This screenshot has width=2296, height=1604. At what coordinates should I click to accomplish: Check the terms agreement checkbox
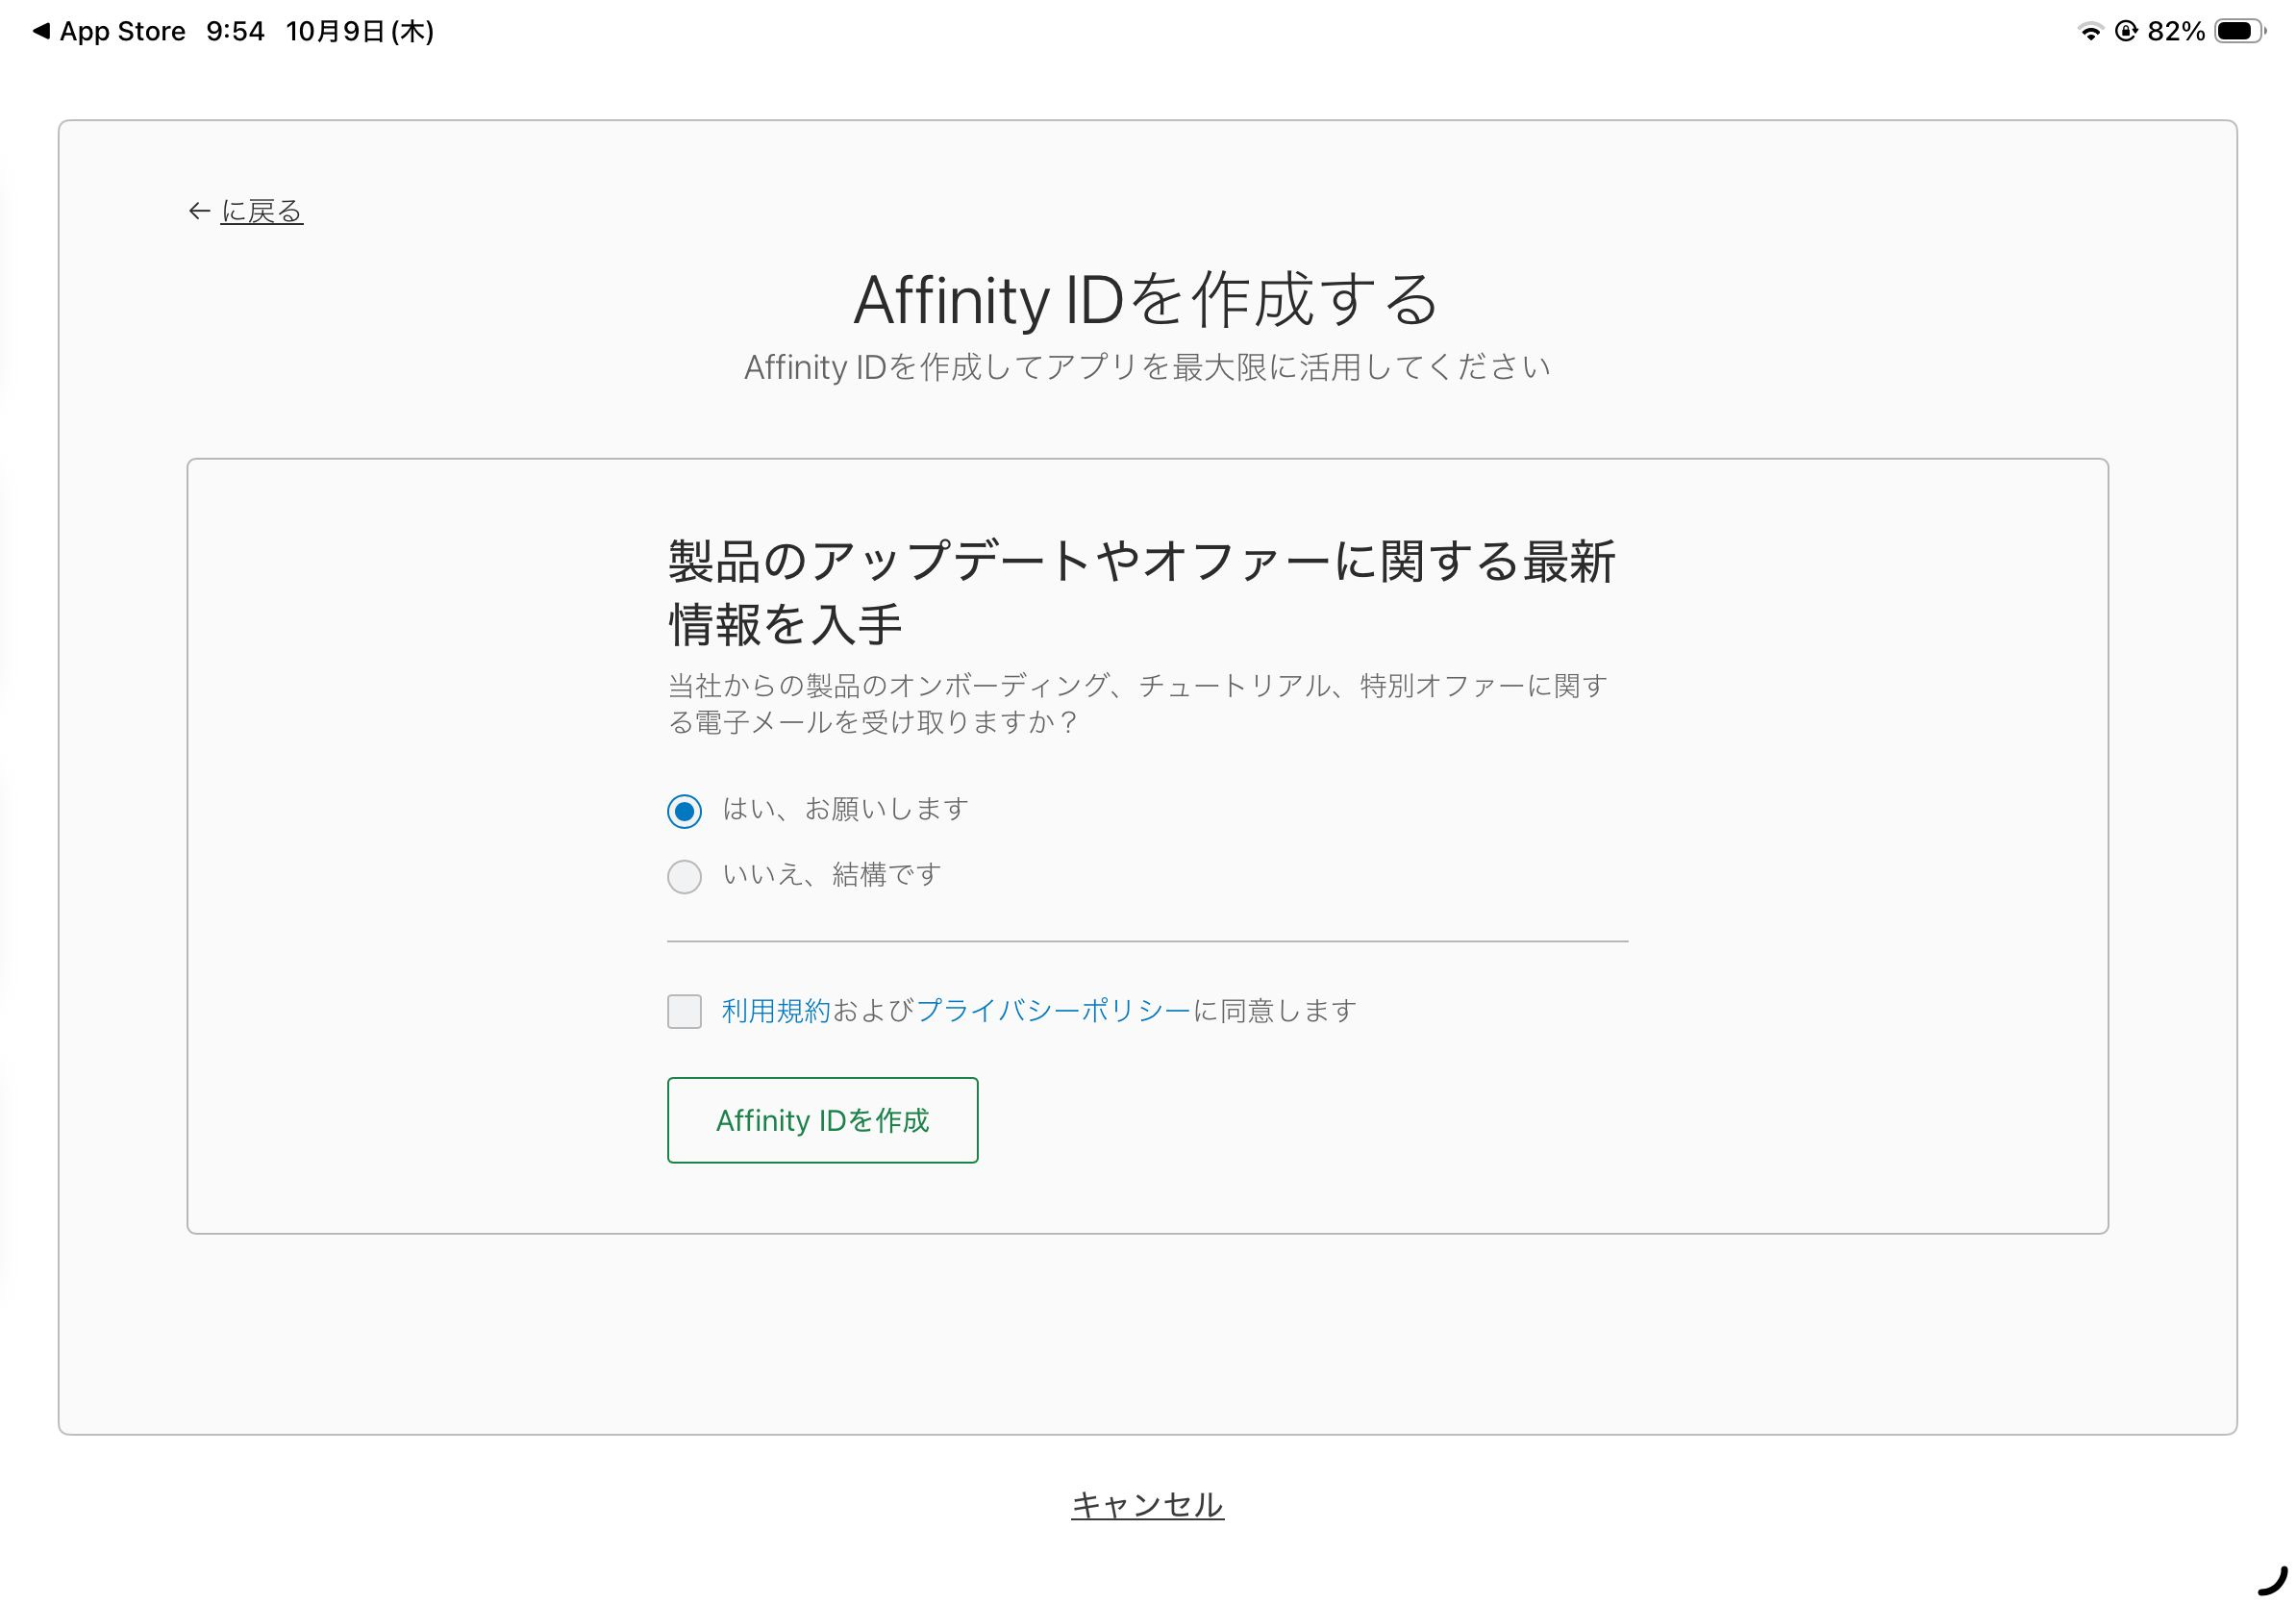pos(684,1011)
